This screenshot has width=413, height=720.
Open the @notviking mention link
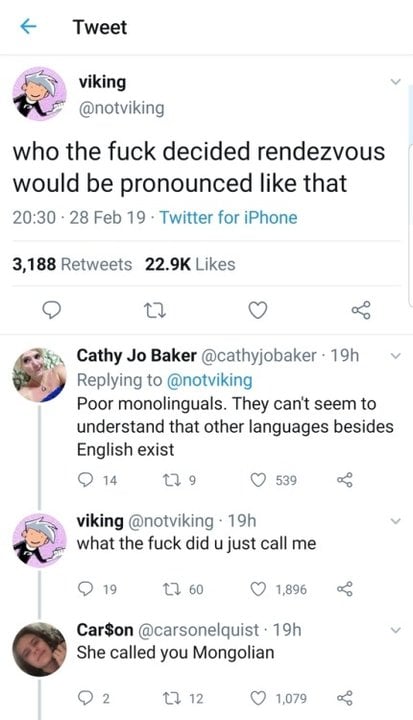coord(209,380)
